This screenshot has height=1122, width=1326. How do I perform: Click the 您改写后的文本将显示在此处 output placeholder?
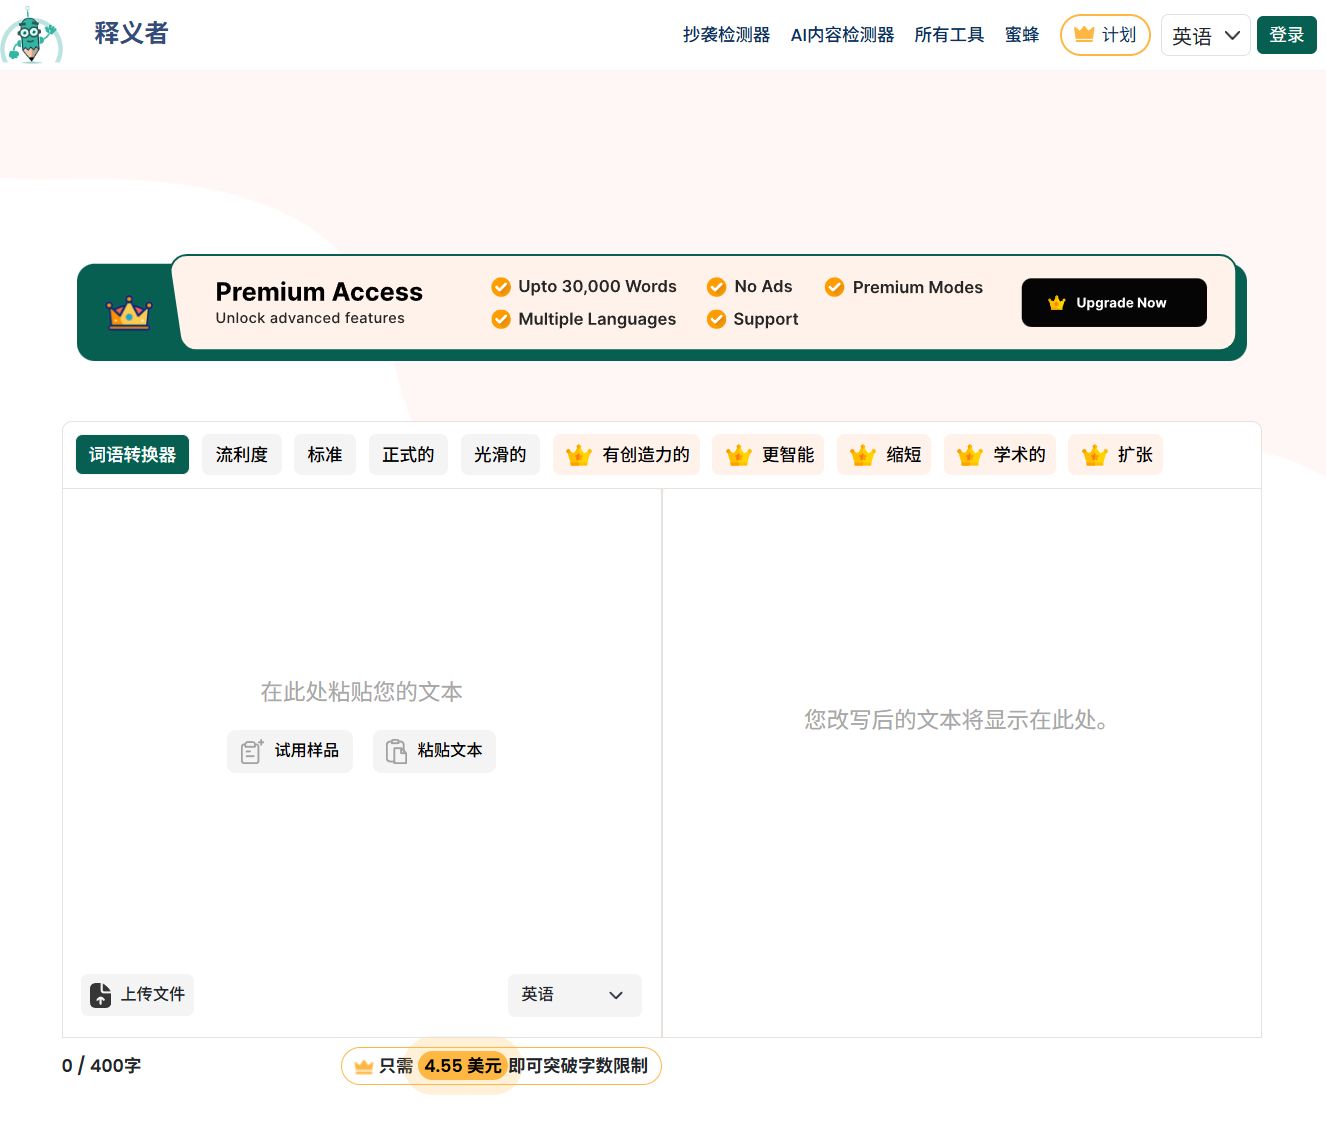pos(956,720)
